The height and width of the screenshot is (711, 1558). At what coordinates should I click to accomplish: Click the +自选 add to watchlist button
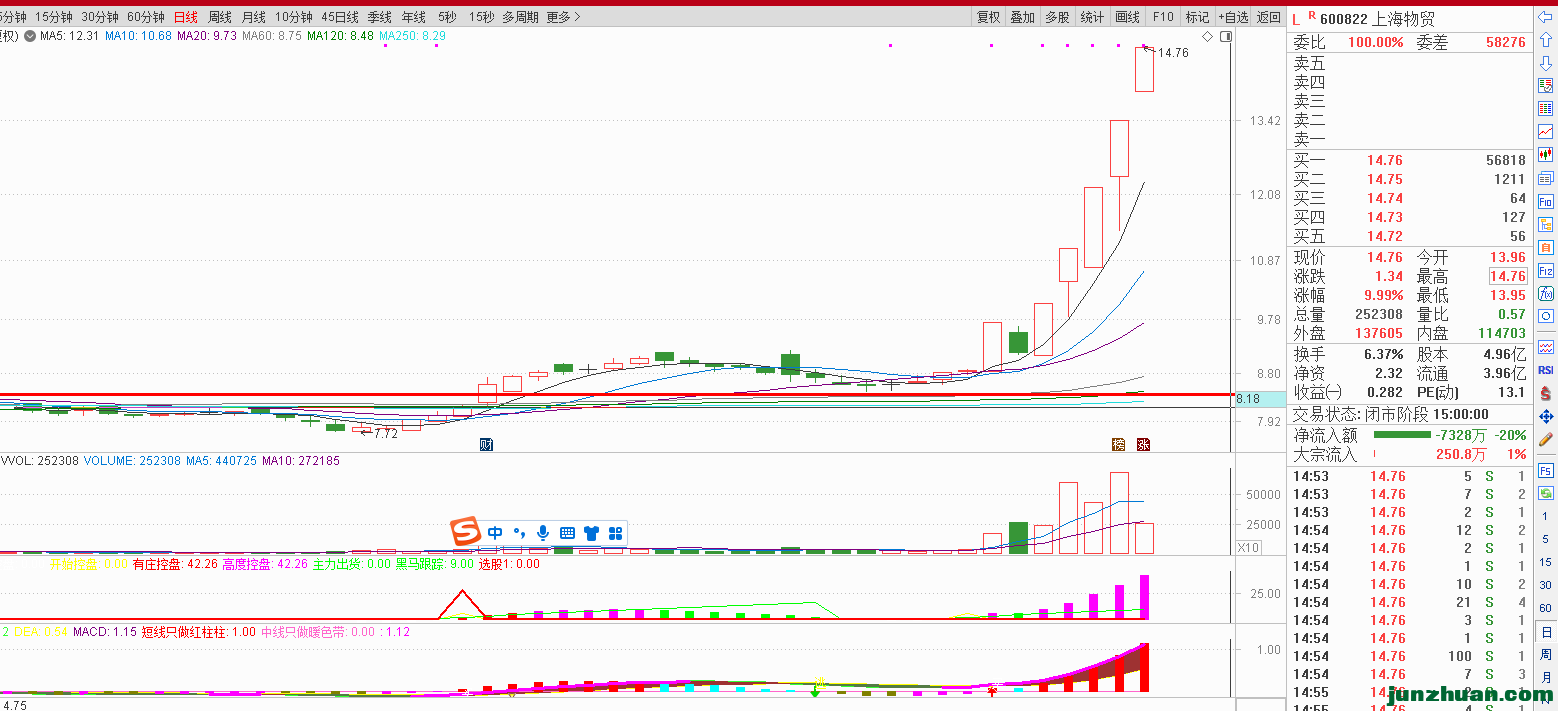[1232, 17]
